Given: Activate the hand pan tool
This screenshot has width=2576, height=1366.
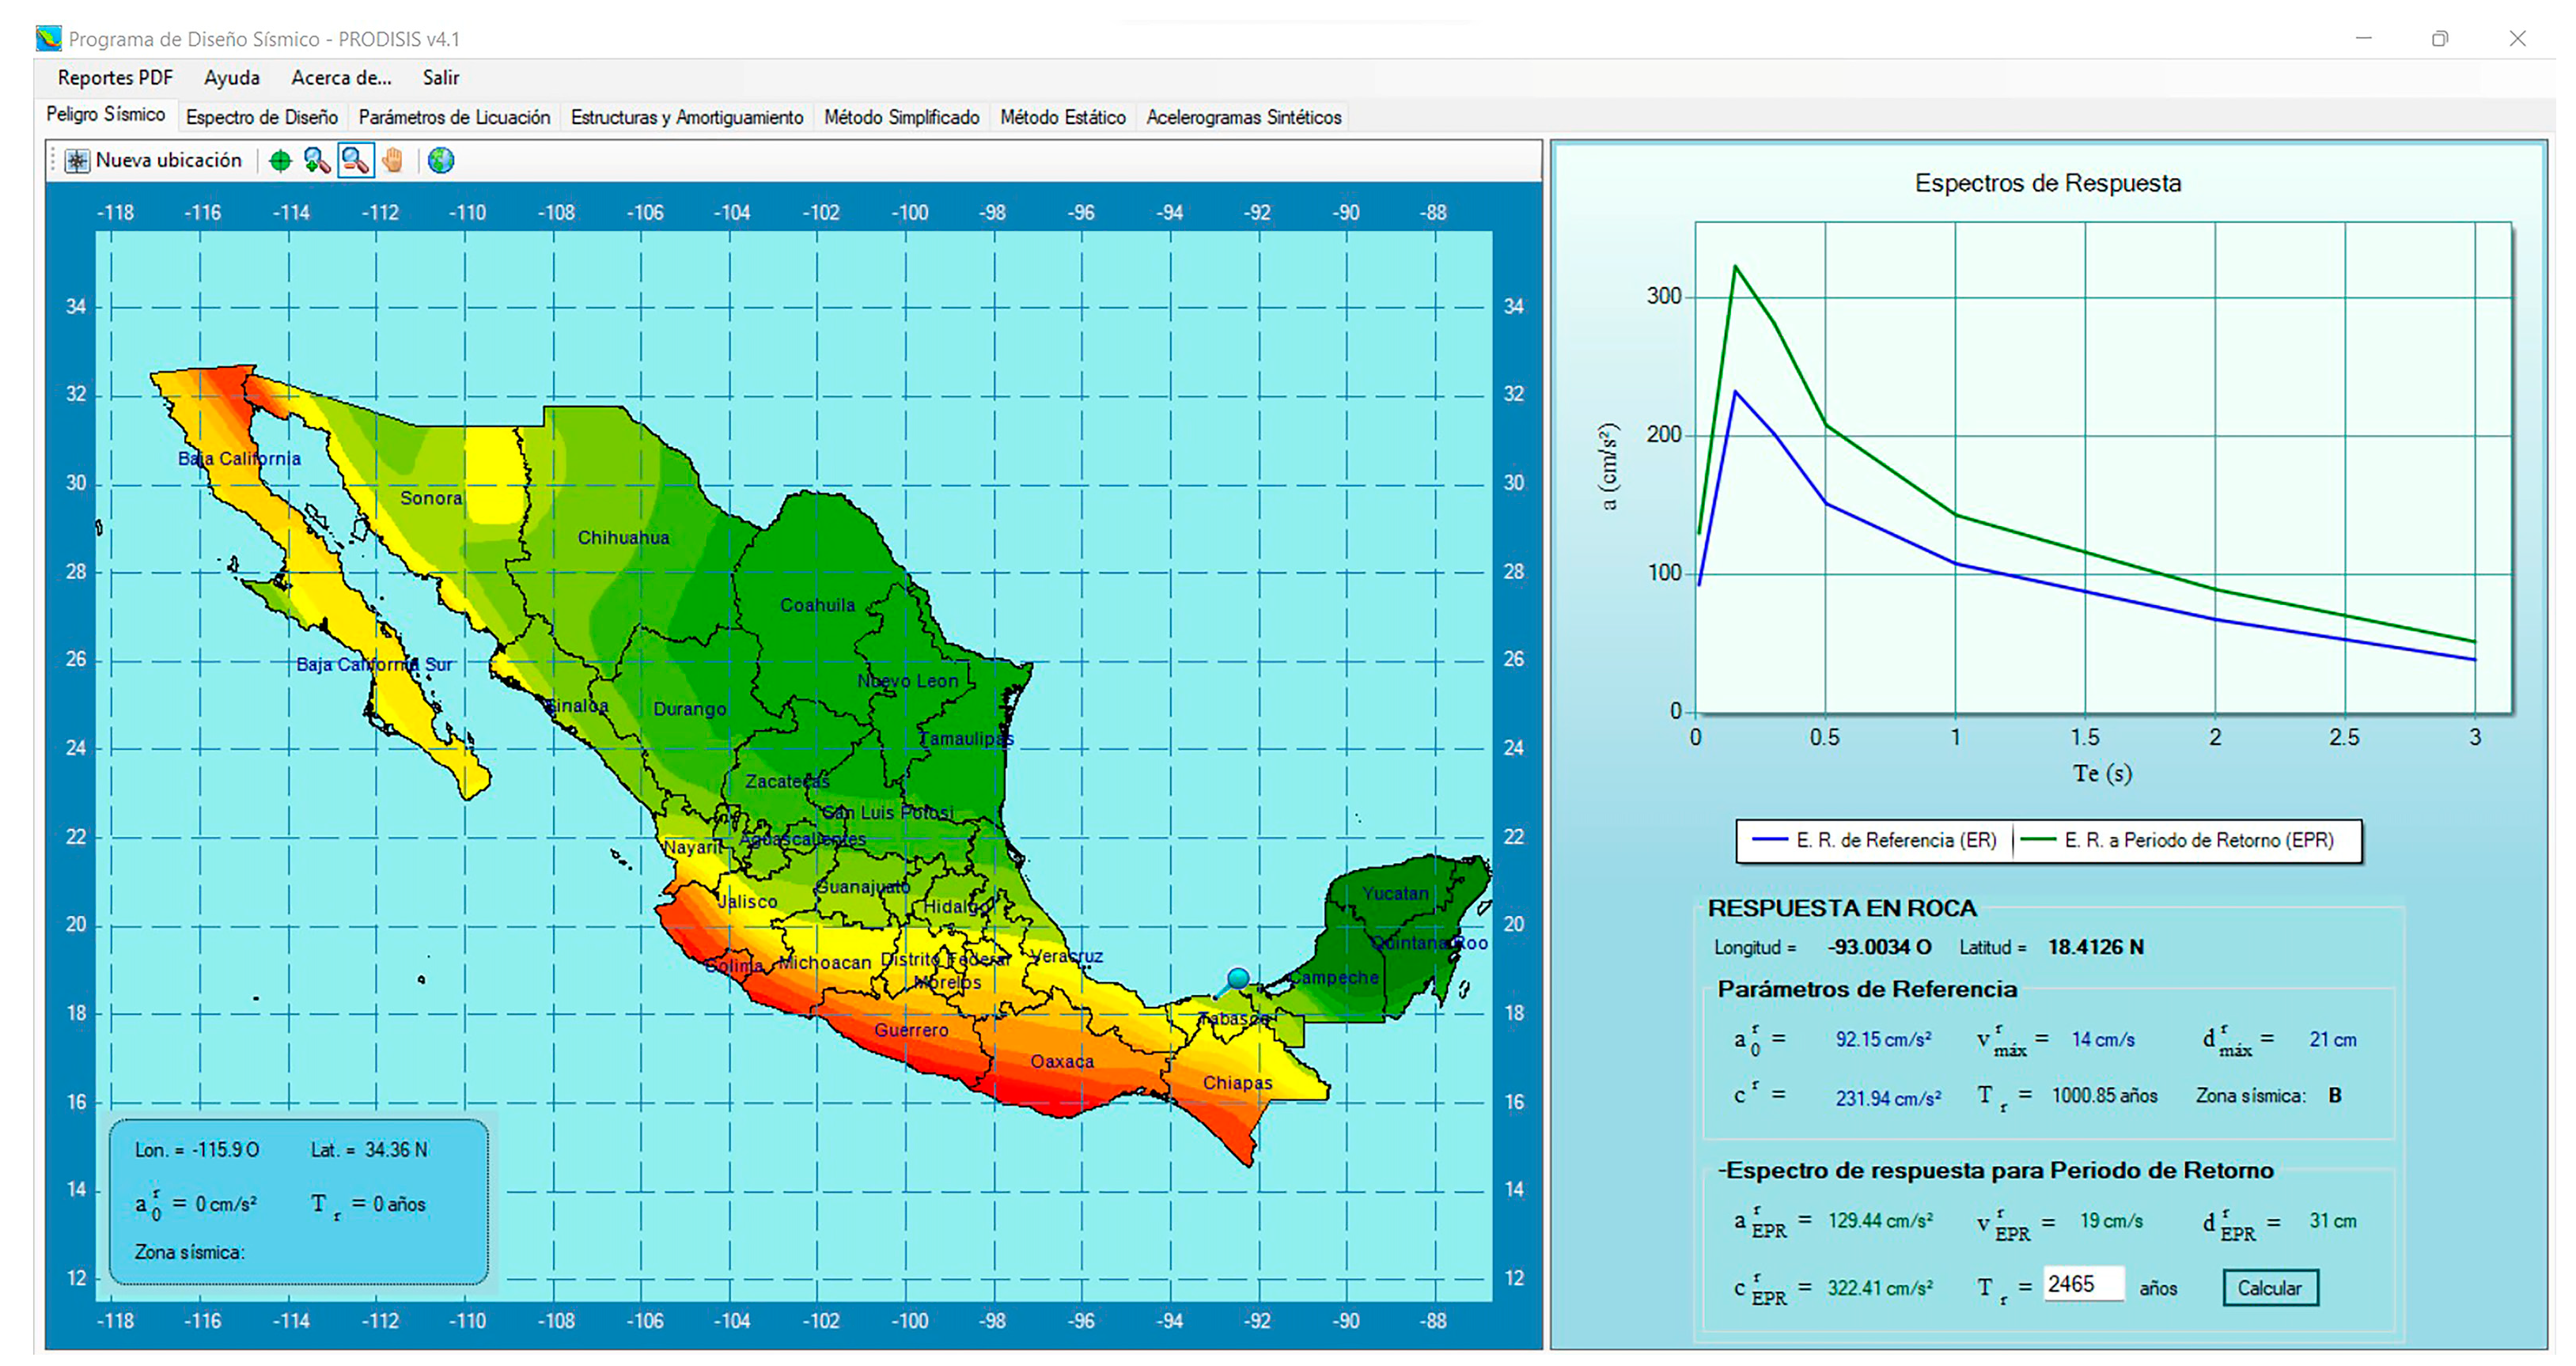Looking at the screenshot, I should pyautogui.click(x=393, y=160).
